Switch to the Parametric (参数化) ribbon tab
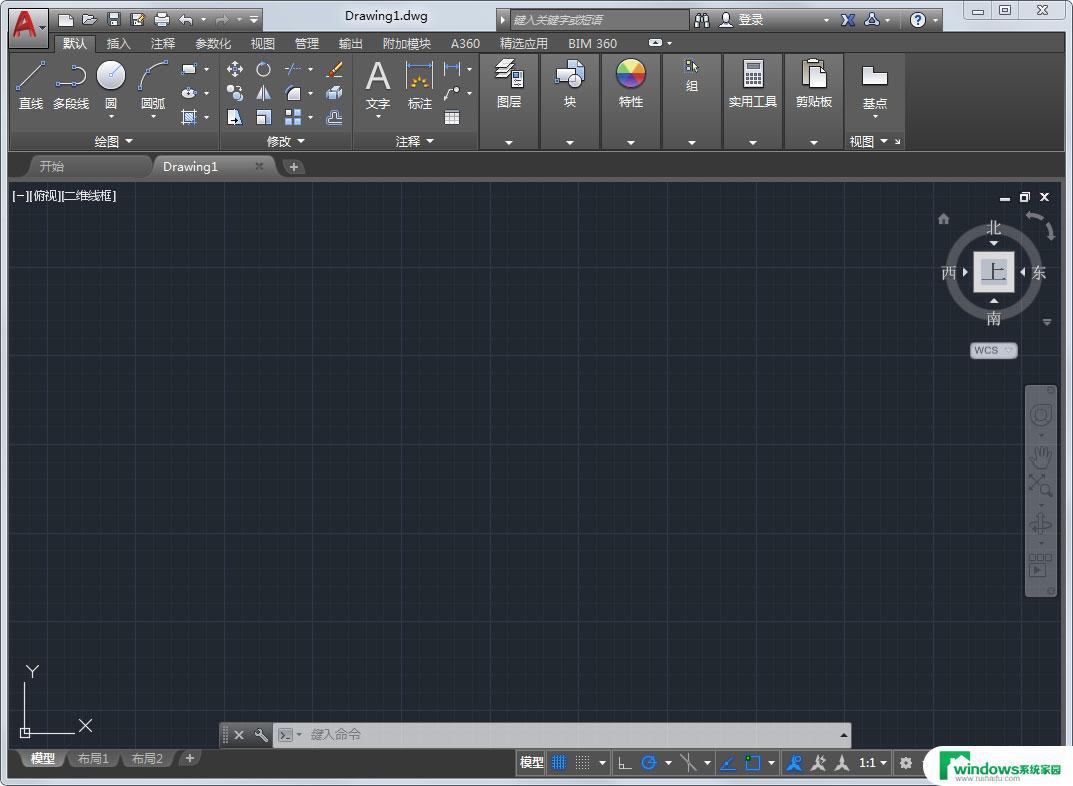The width and height of the screenshot is (1073, 786). (213, 44)
